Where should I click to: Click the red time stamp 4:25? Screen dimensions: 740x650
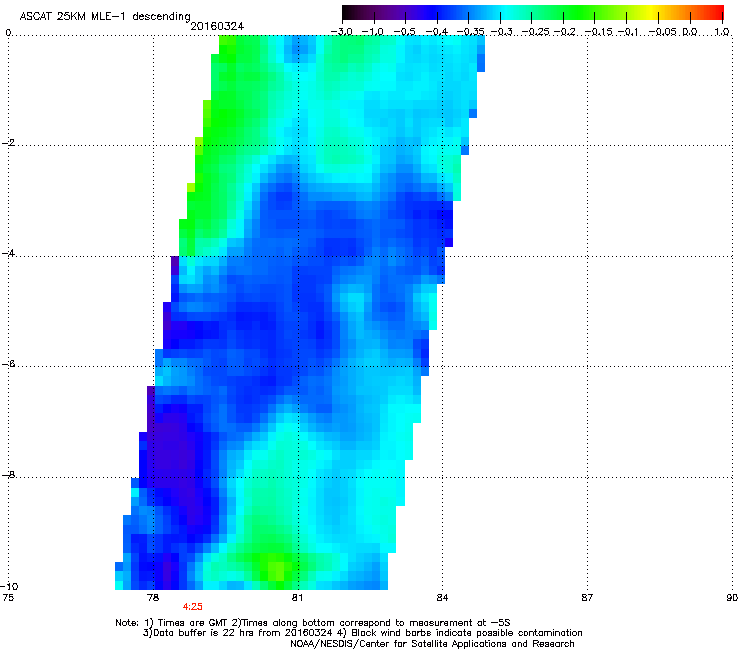pyautogui.click(x=193, y=607)
